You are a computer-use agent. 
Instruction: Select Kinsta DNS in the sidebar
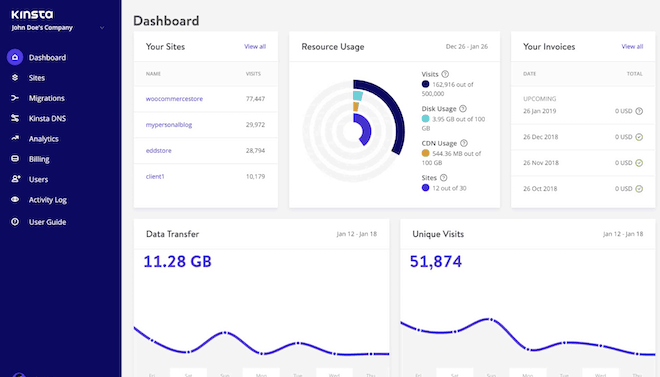pos(47,119)
